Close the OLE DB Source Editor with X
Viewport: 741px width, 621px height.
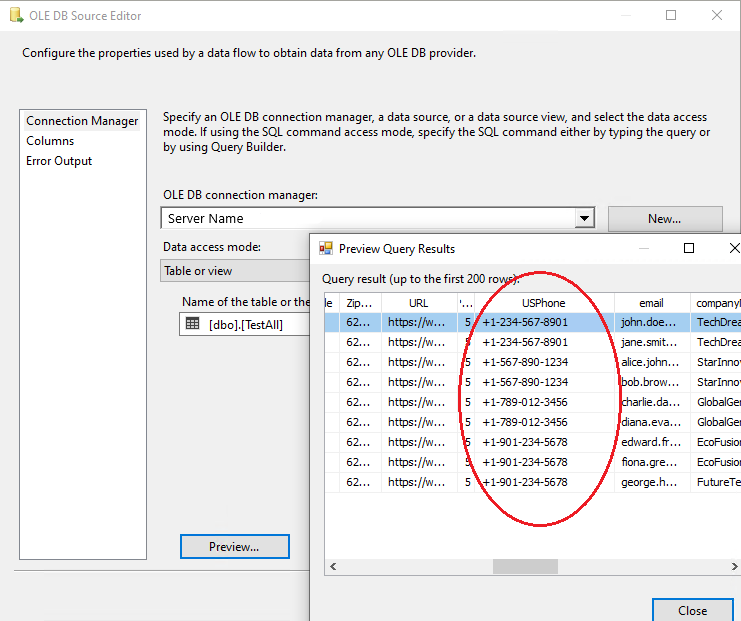(x=717, y=15)
